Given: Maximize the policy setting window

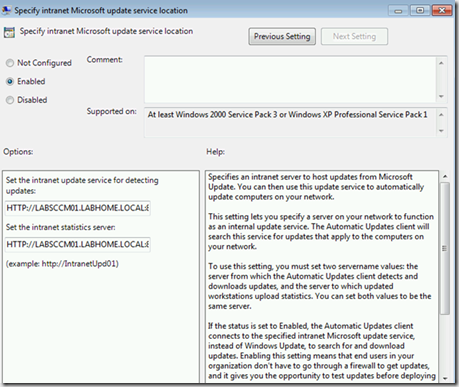Looking at the screenshot, I should pyautogui.click(x=420, y=11).
